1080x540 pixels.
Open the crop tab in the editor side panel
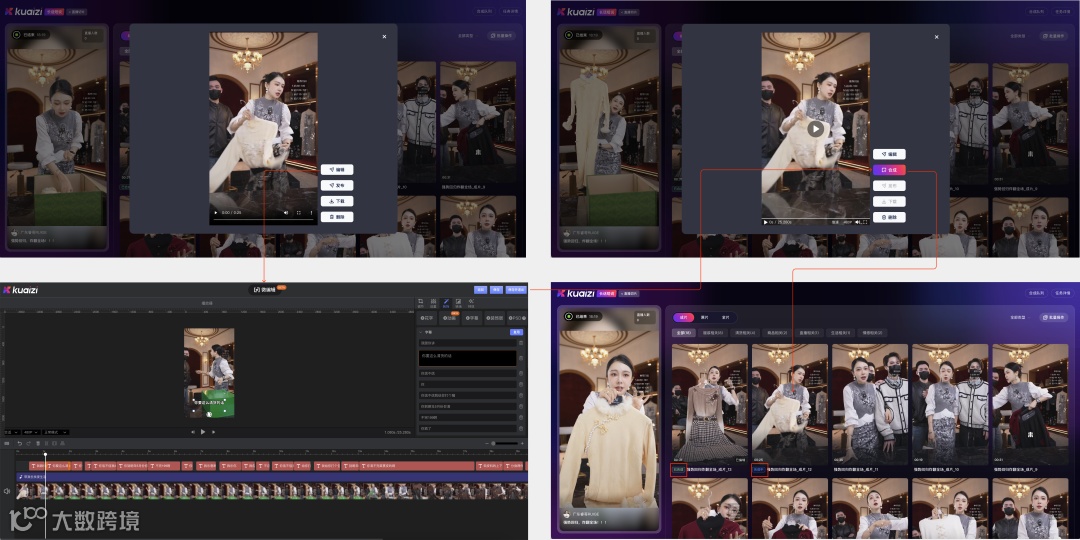point(421,302)
